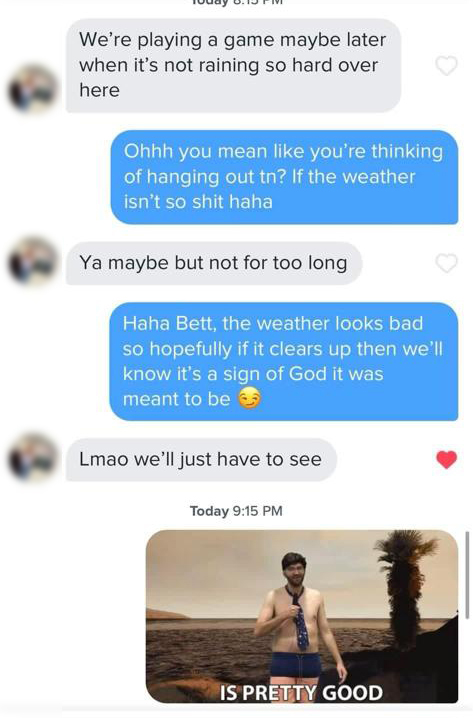Tap the "Haha Bett, the weather looks bad" message

(284, 361)
